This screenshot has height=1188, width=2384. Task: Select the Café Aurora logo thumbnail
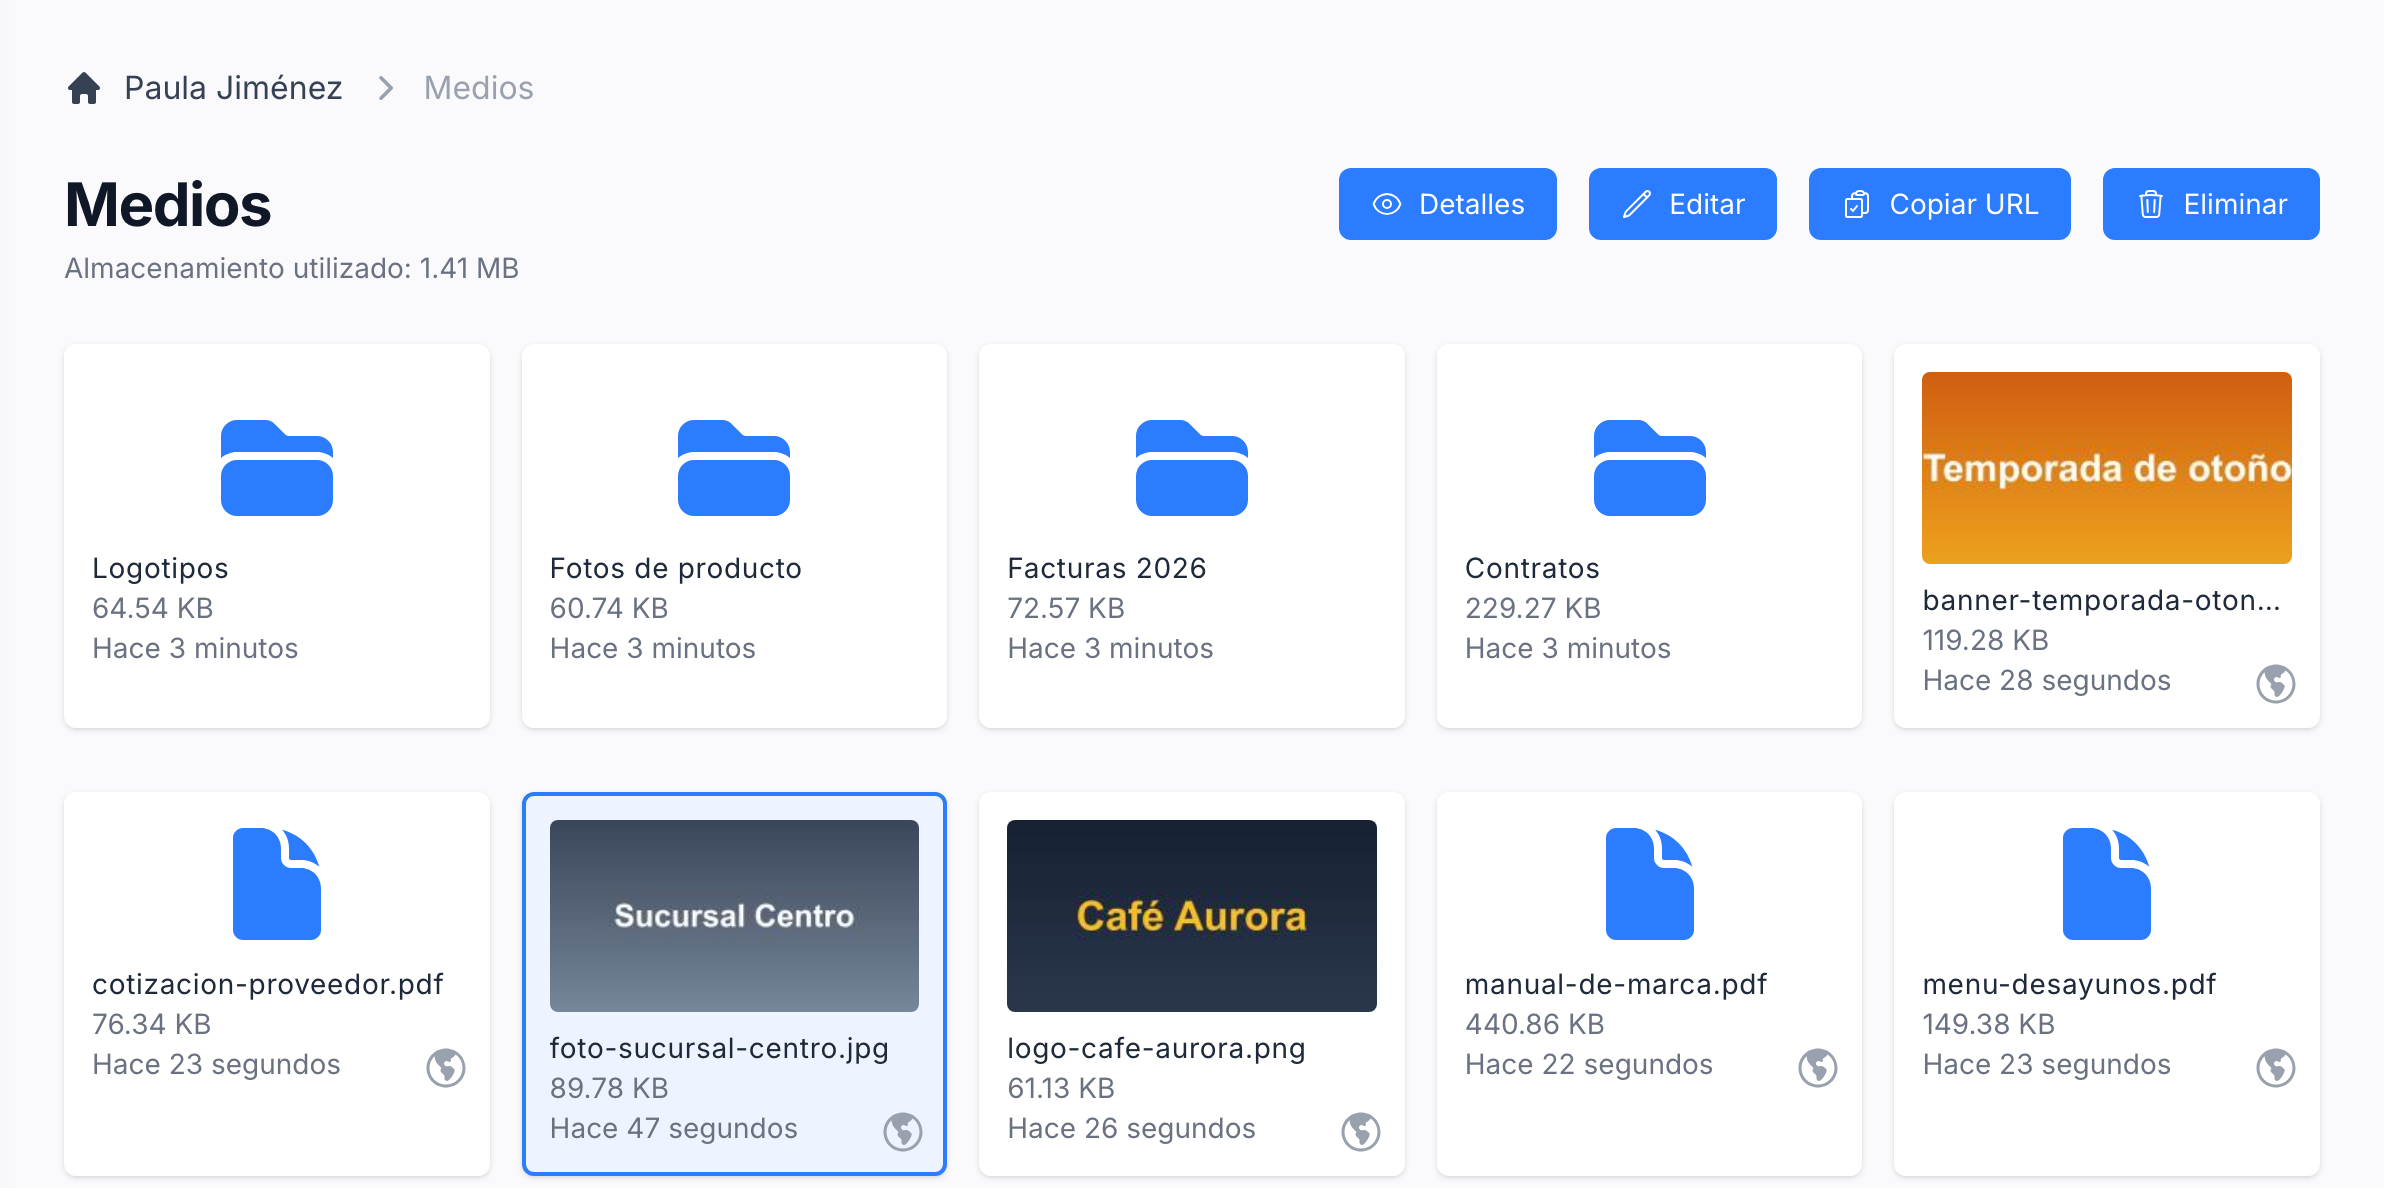(1192, 916)
